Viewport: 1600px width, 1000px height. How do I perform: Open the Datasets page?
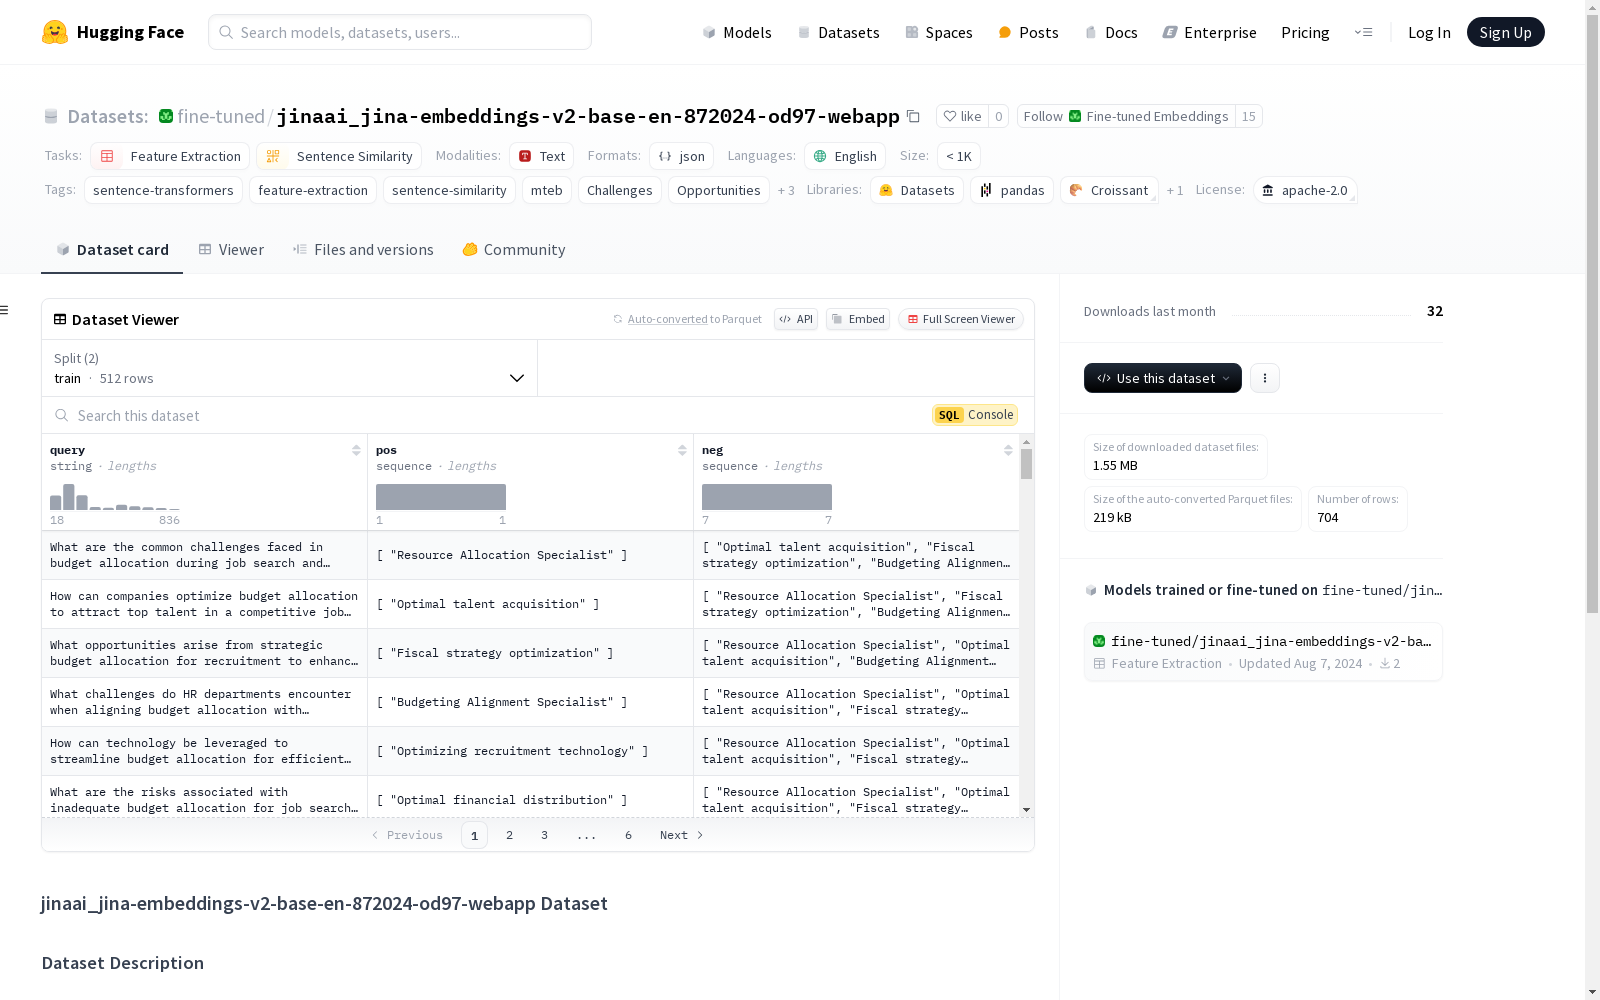click(x=838, y=32)
